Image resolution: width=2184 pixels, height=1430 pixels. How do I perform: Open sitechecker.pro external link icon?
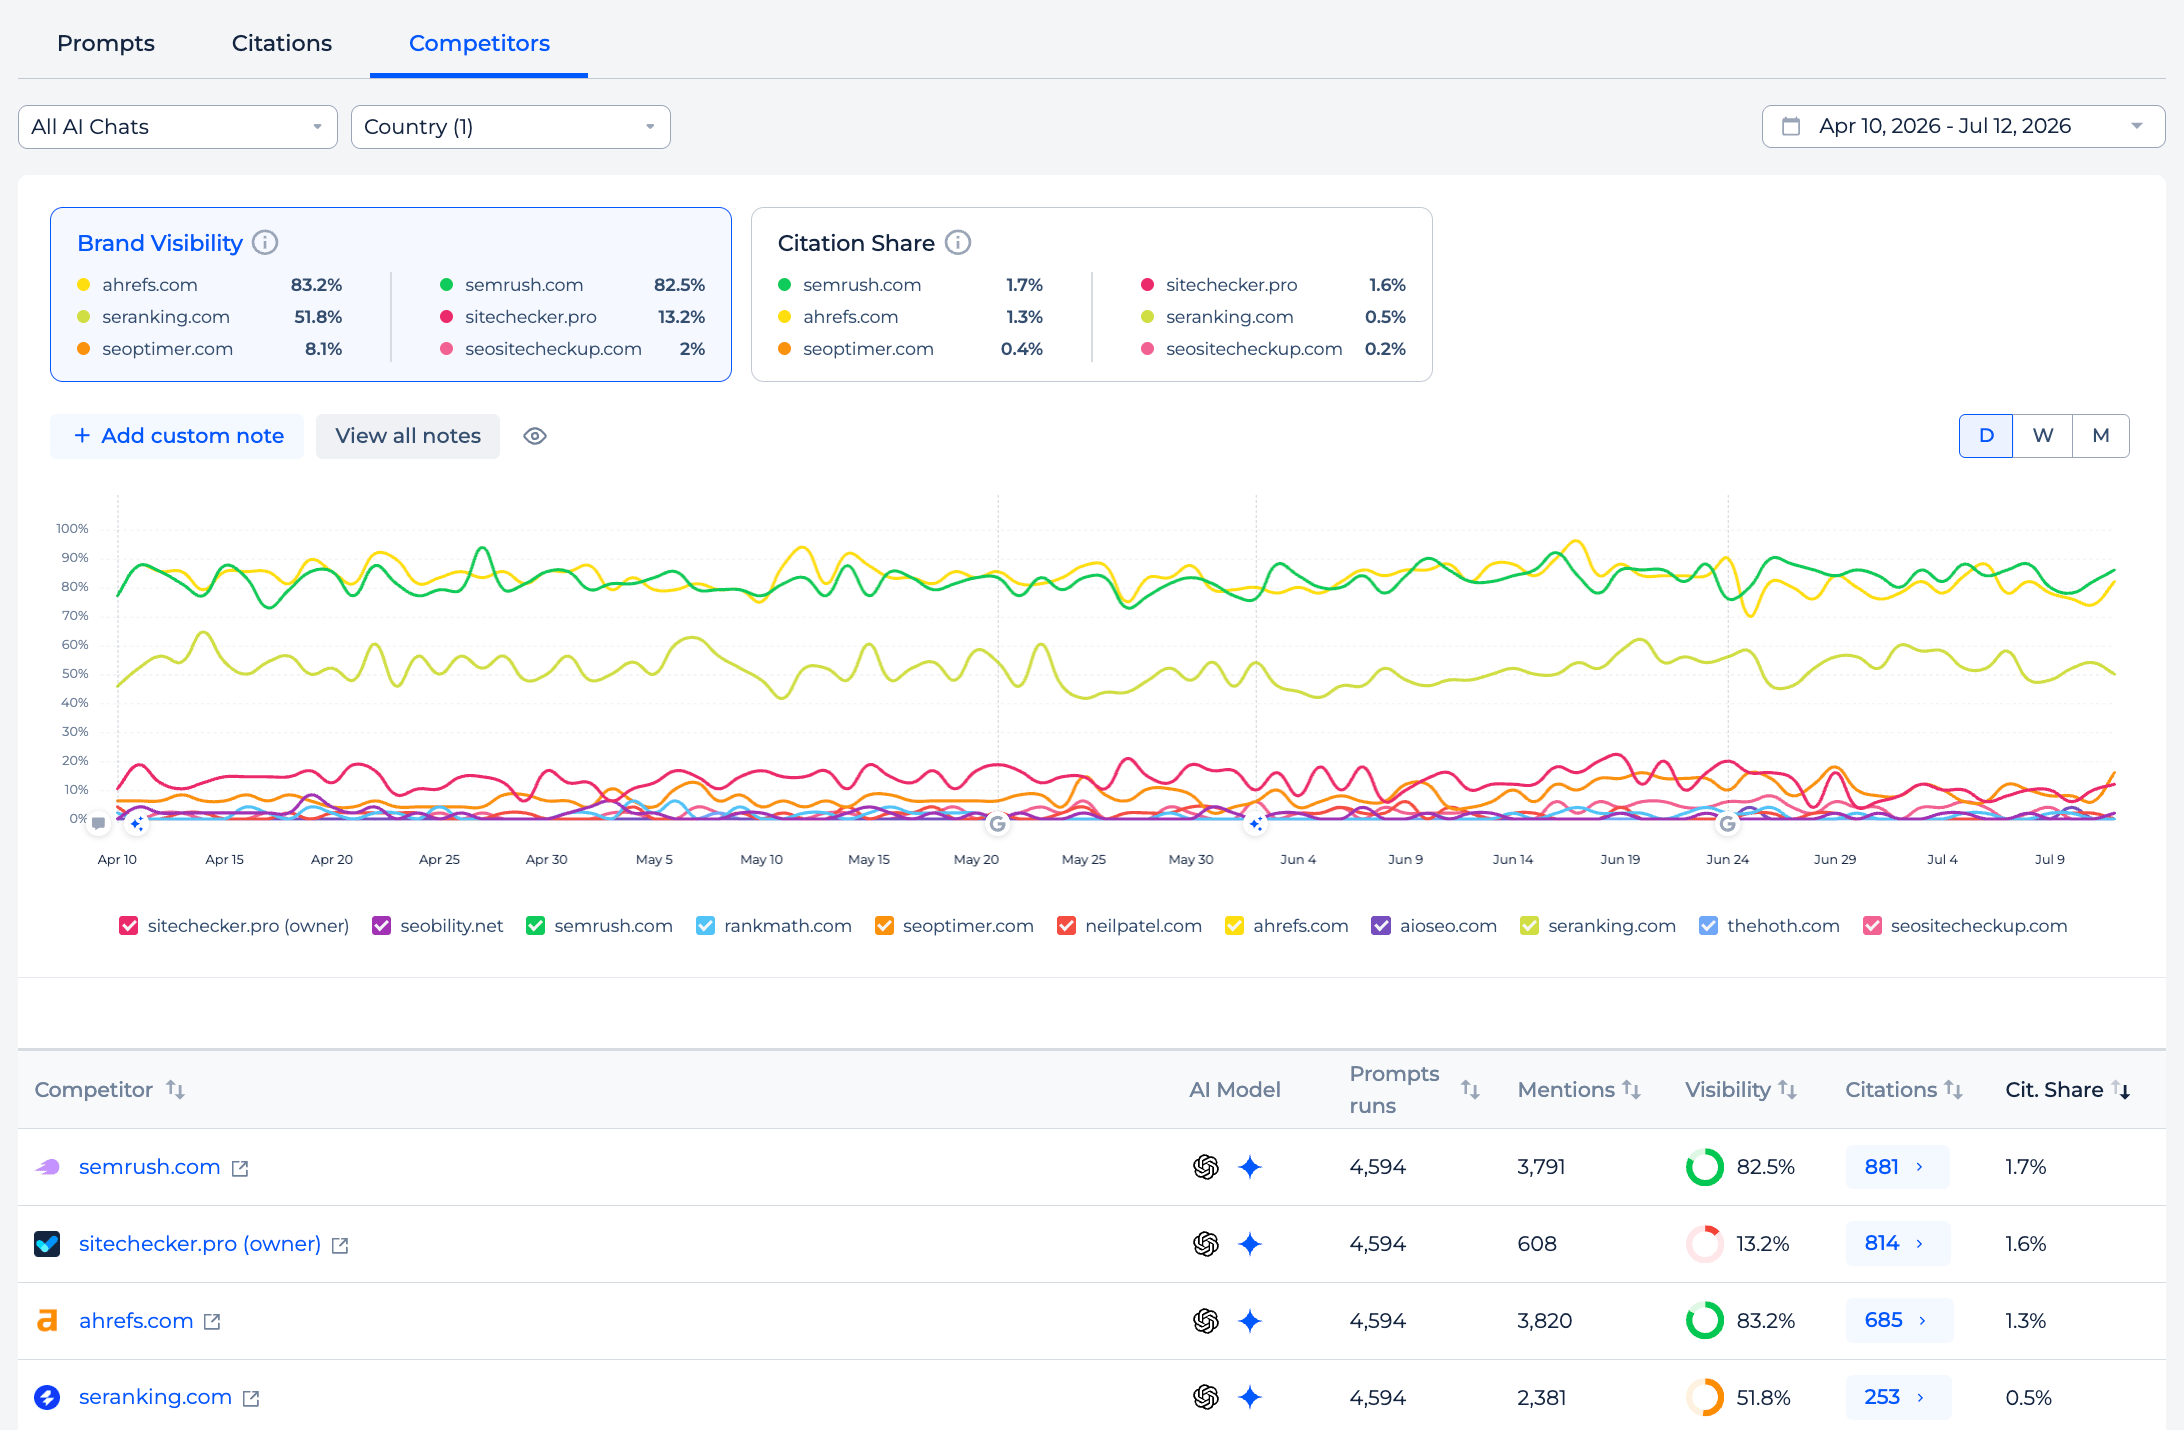[340, 1245]
